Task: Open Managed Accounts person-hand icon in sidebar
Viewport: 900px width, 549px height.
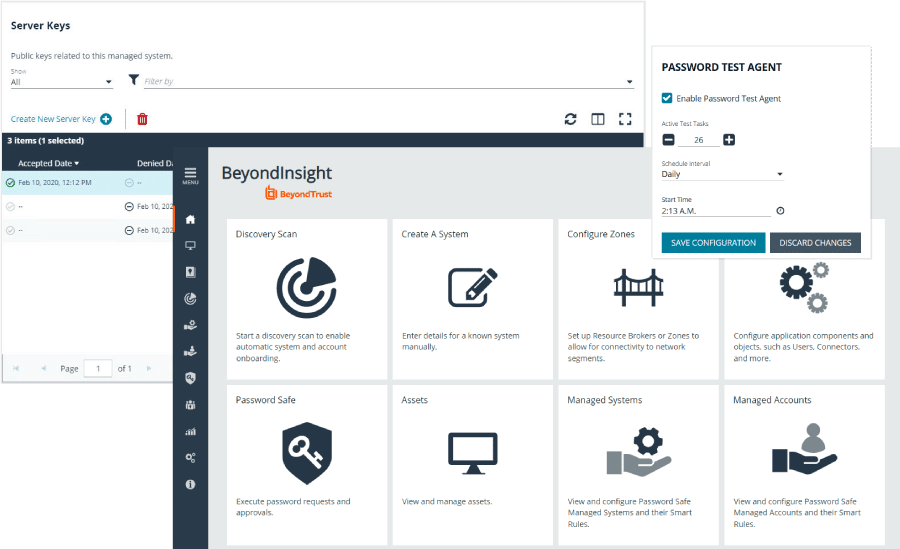Action: (x=191, y=351)
